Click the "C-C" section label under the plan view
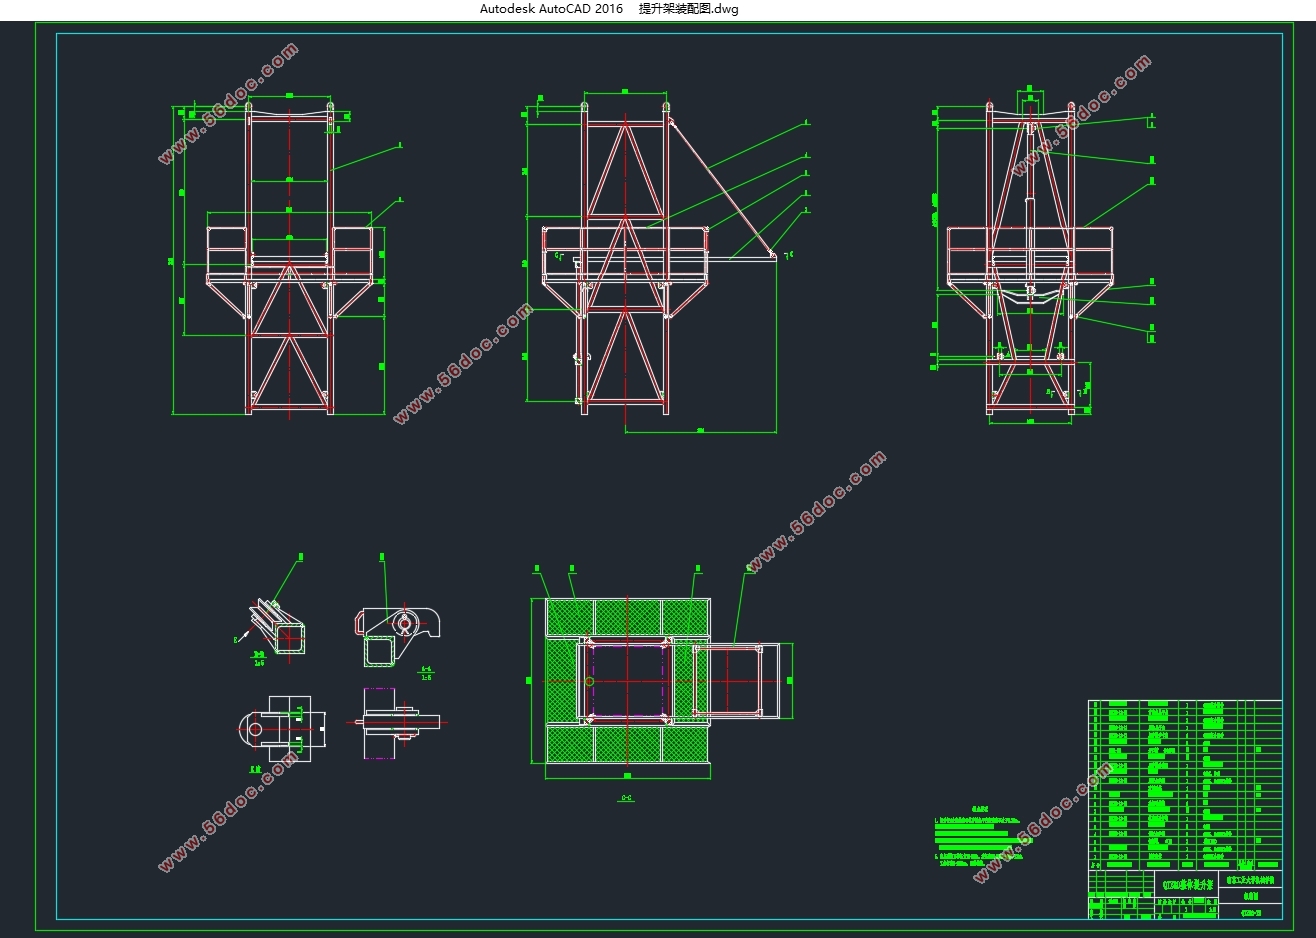This screenshot has height=938, width=1316. (x=627, y=797)
